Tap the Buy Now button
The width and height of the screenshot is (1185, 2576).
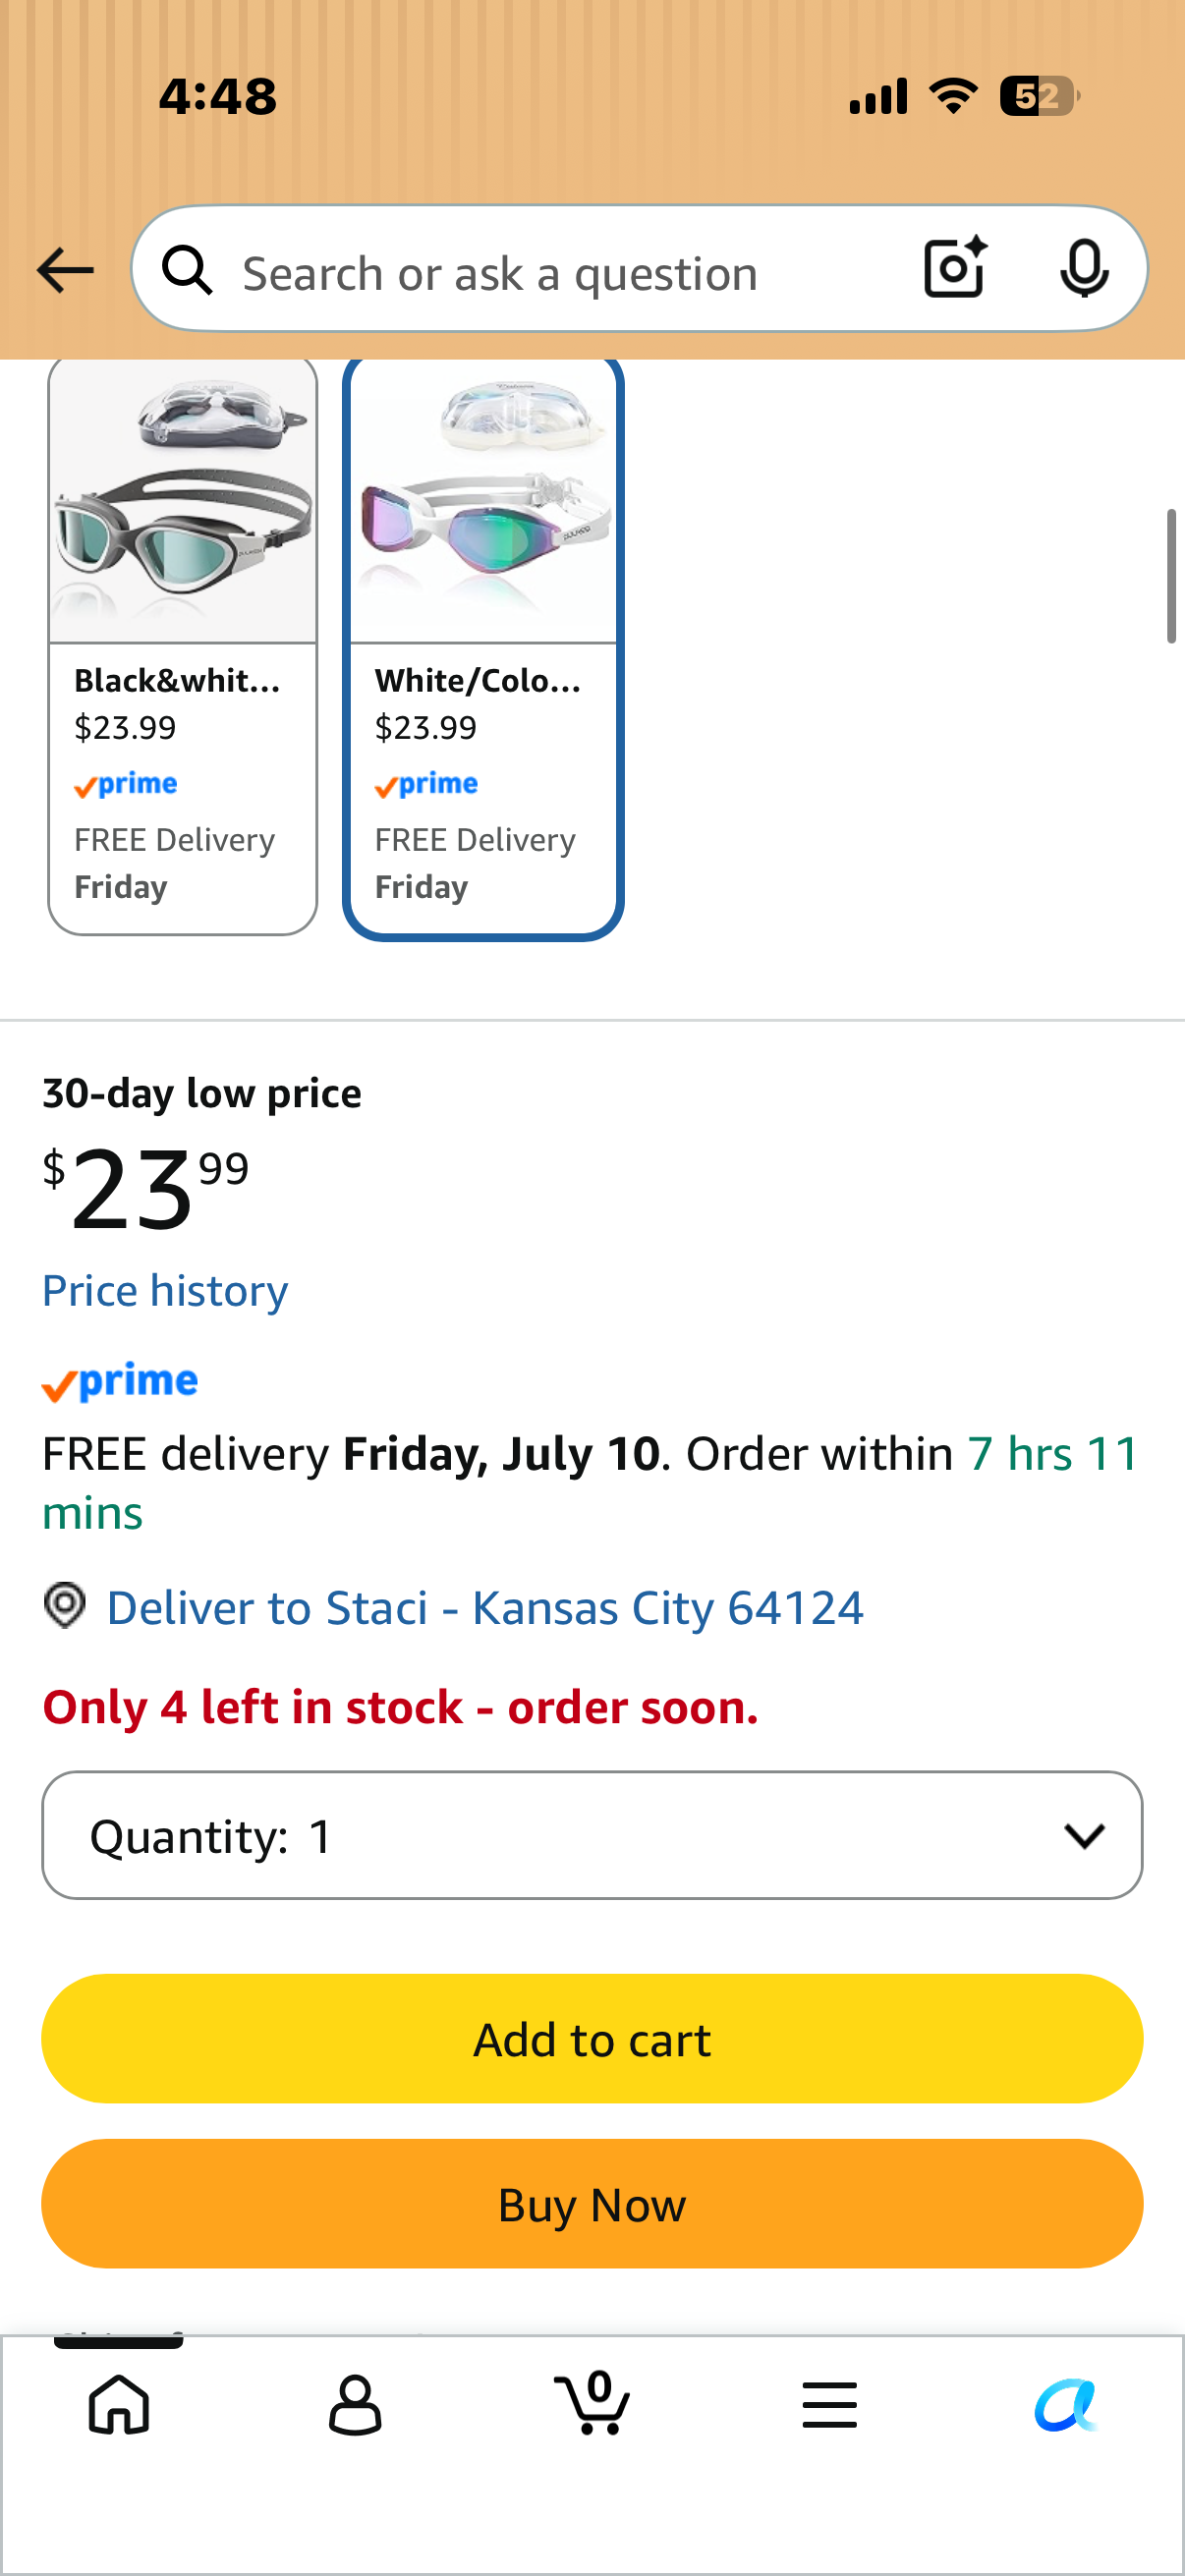592,2204
